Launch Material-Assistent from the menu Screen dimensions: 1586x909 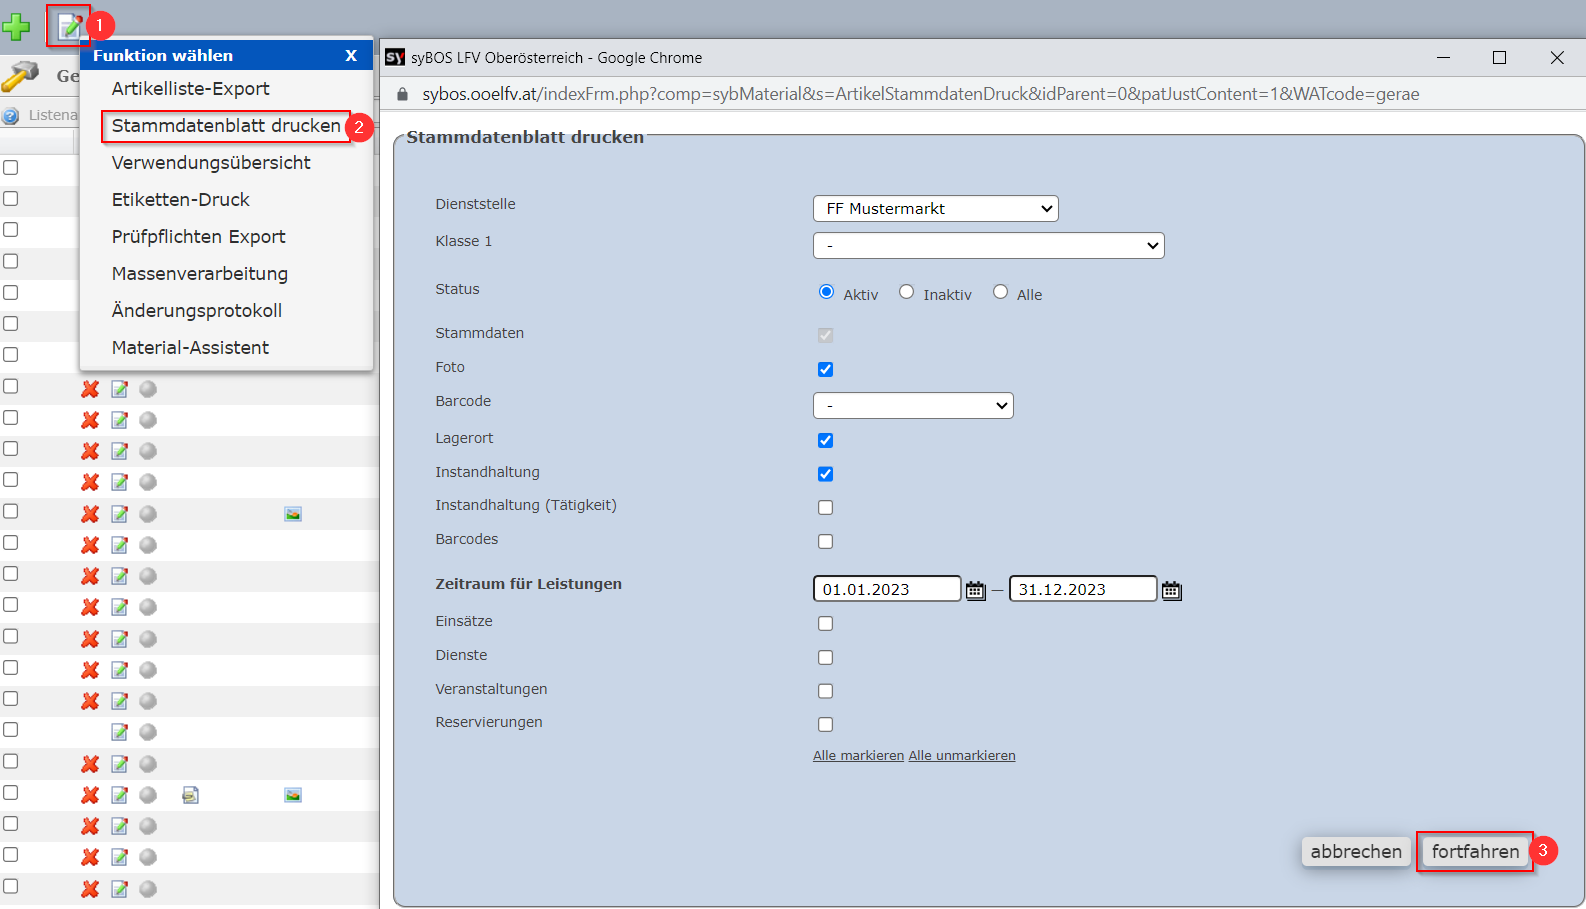coord(190,348)
